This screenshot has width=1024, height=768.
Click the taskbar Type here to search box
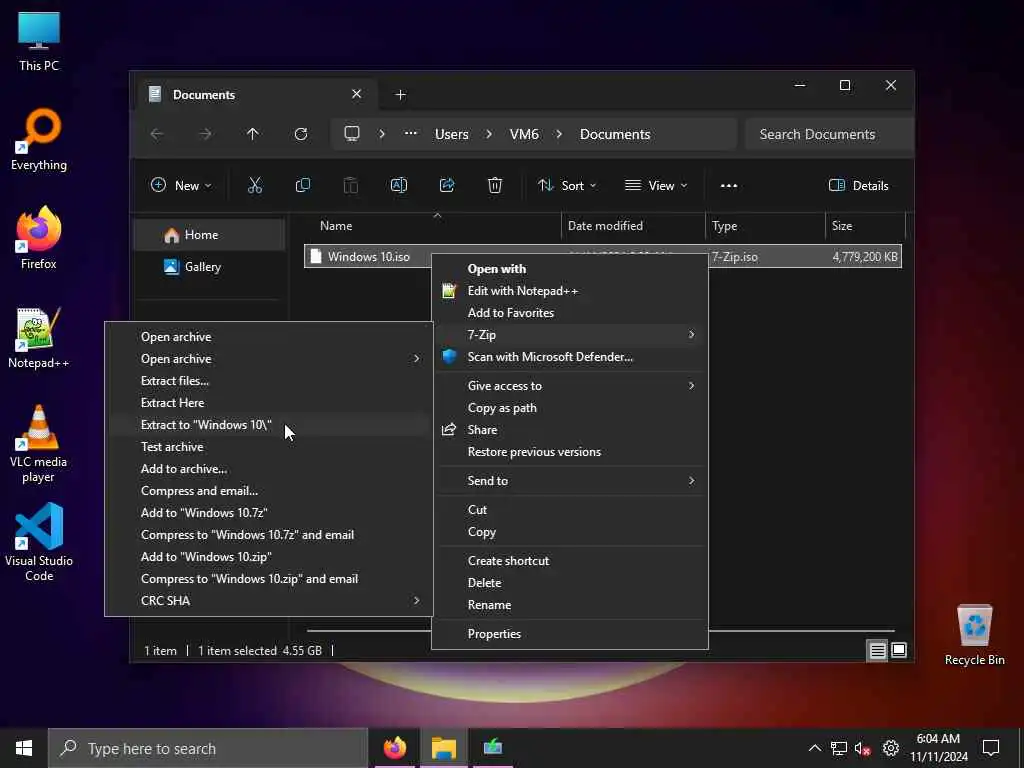(x=208, y=748)
